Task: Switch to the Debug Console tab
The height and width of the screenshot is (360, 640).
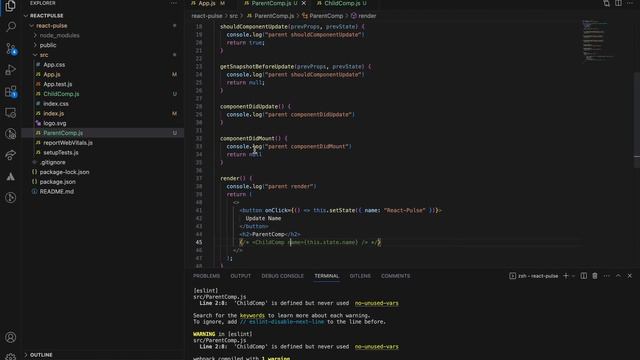Action: point(282,276)
